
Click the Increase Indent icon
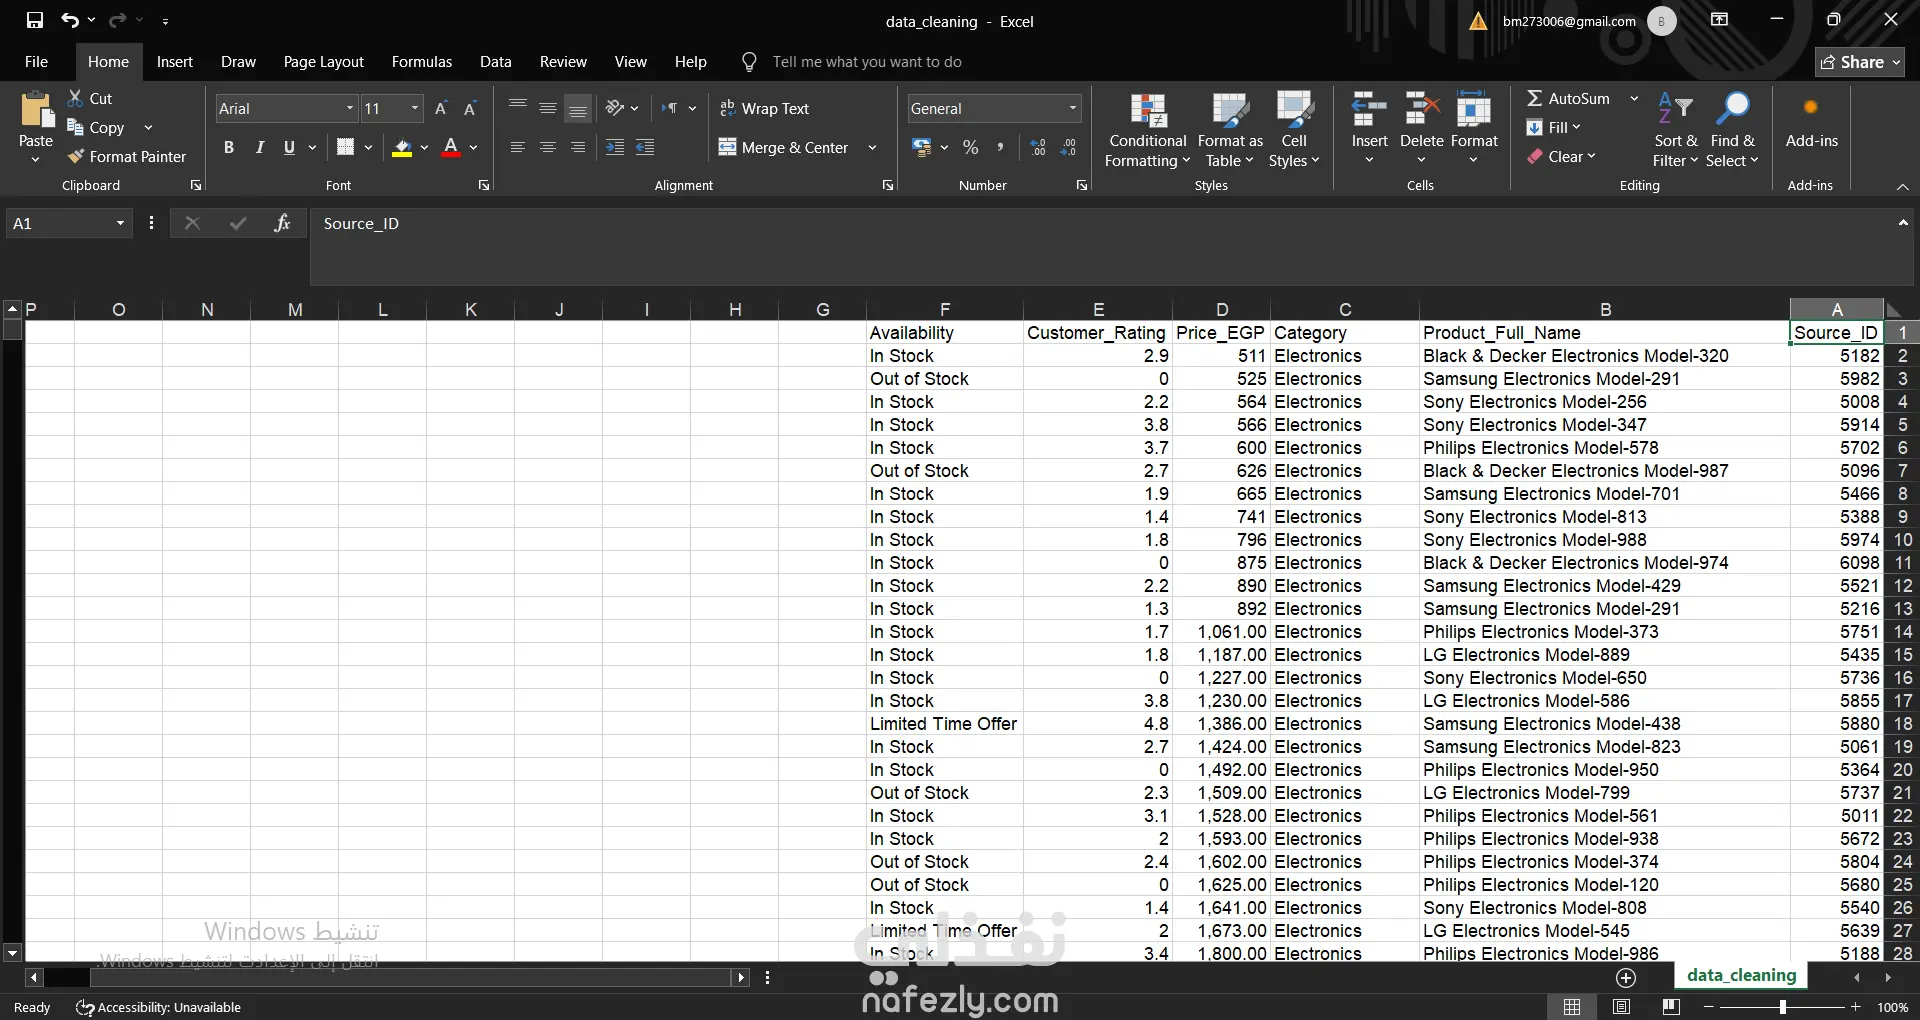point(615,147)
